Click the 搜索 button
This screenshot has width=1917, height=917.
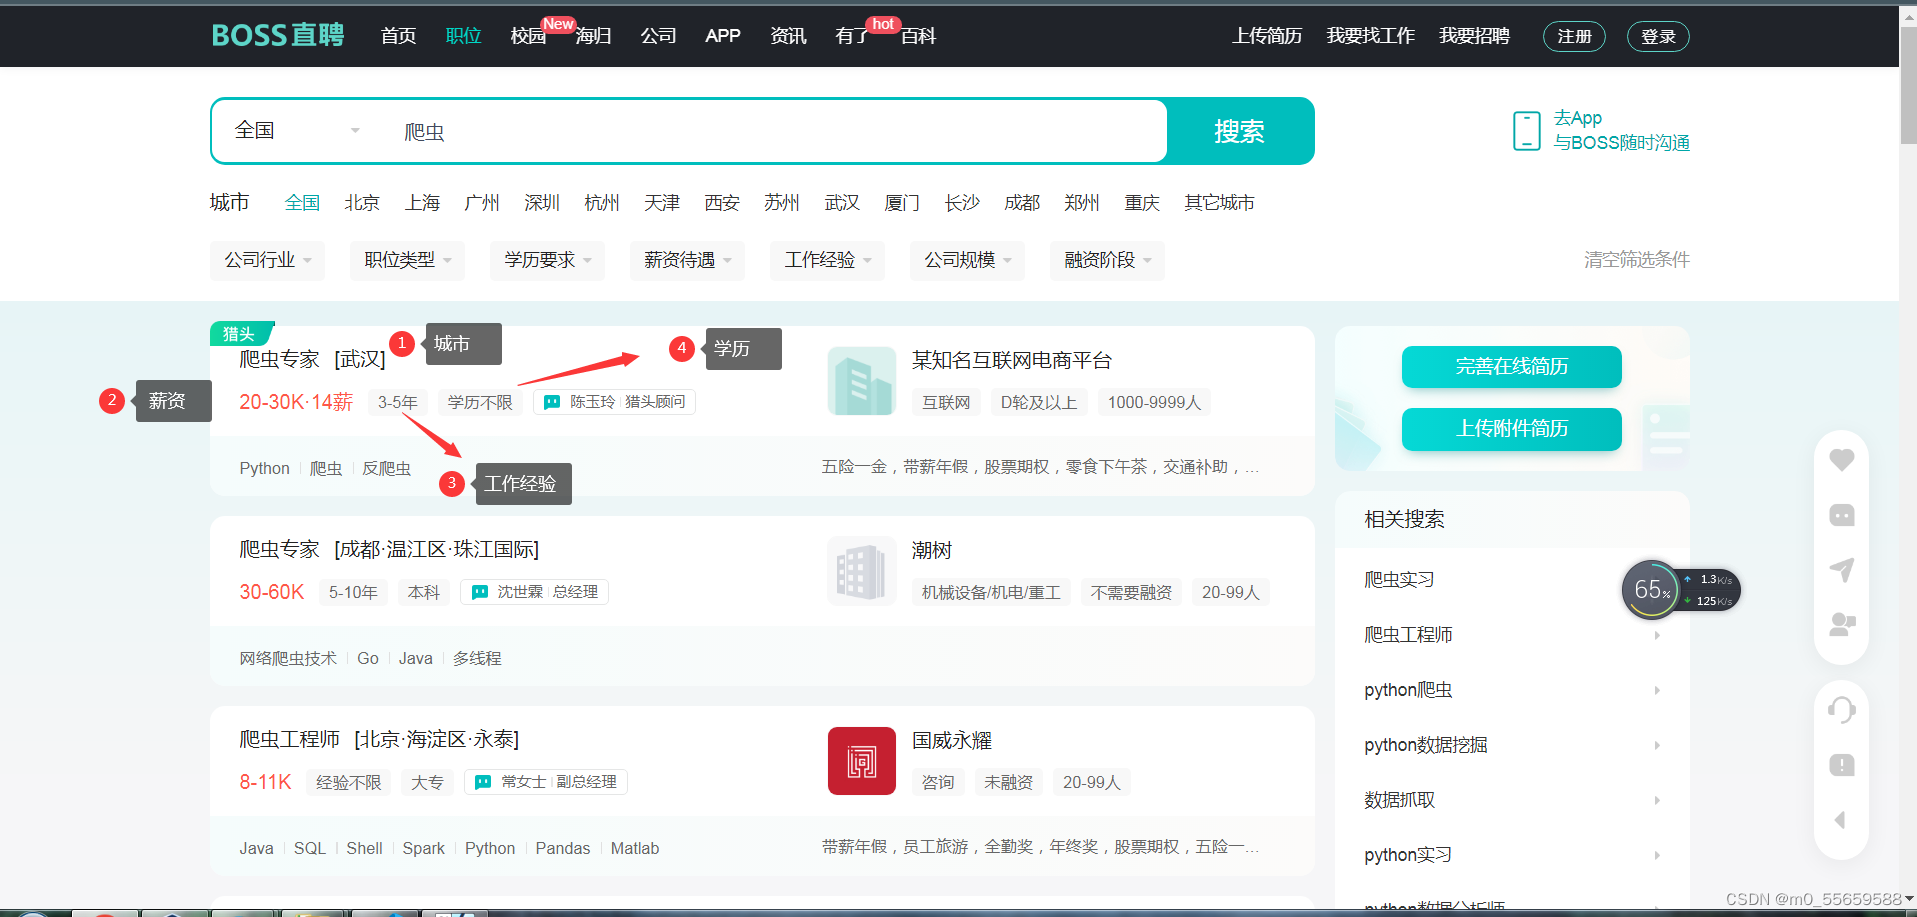pos(1240,131)
